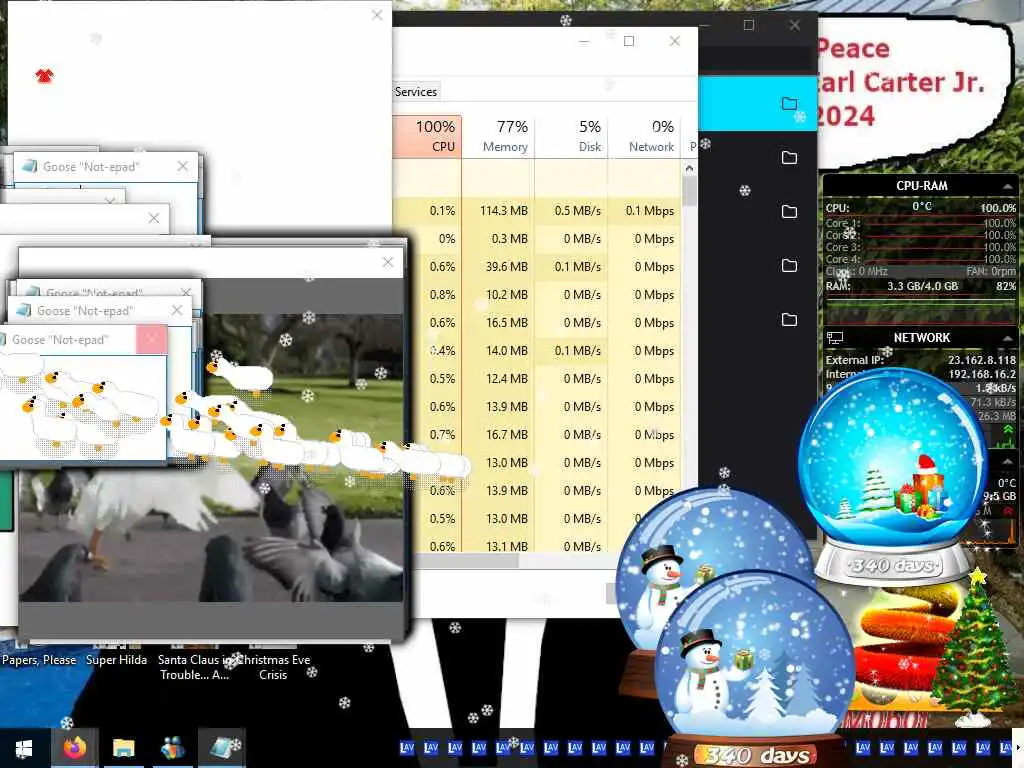Screen dimensions: 1024x768
Task: Click the 0.5 MB/s disk value
Action: (x=577, y=211)
